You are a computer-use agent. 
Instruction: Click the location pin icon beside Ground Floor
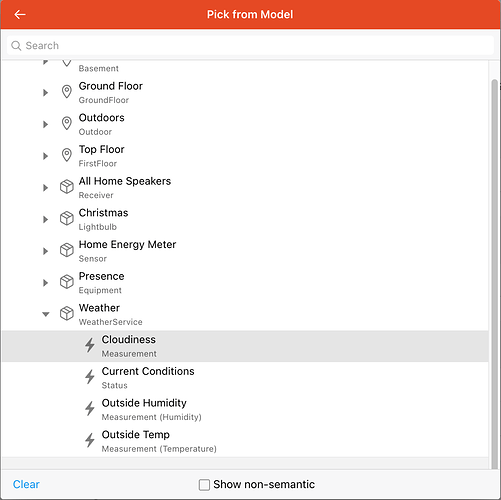67,92
